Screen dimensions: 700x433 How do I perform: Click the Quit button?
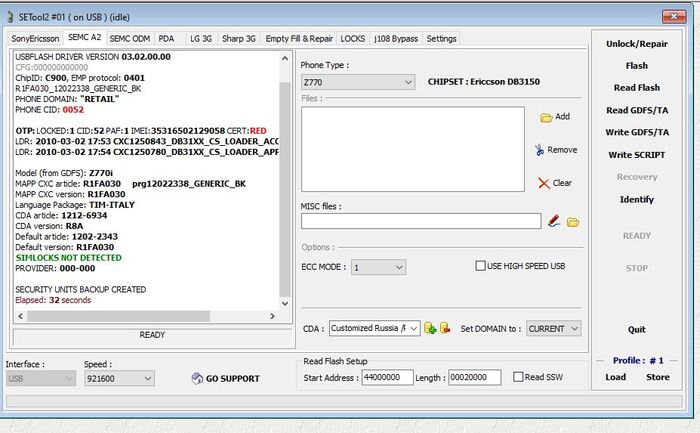[637, 329]
